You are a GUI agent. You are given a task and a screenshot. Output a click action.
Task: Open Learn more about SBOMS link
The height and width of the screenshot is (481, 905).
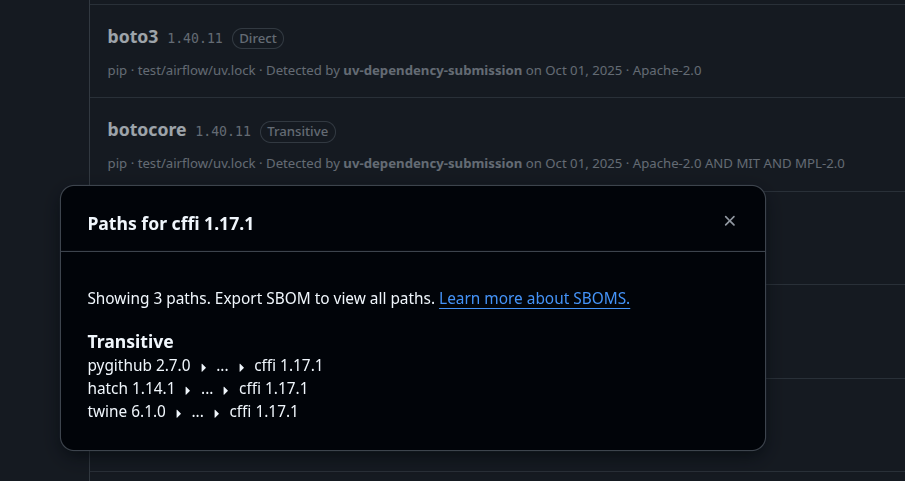pos(534,299)
